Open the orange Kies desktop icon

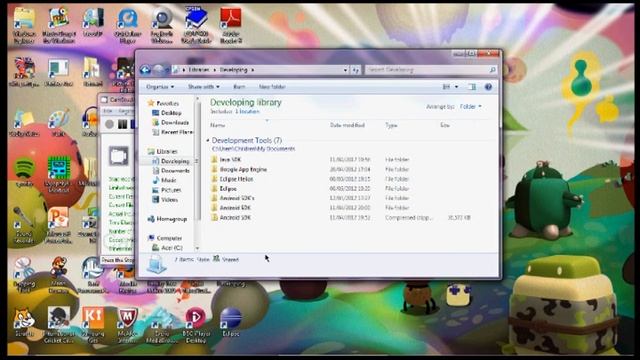(93, 324)
